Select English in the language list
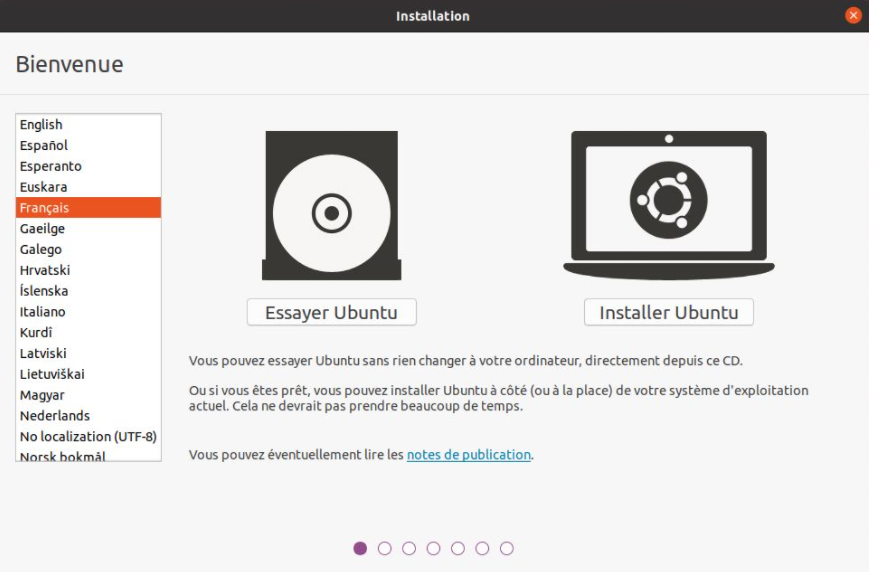The height and width of the screenshot is (572, 869). coord(88,124)
